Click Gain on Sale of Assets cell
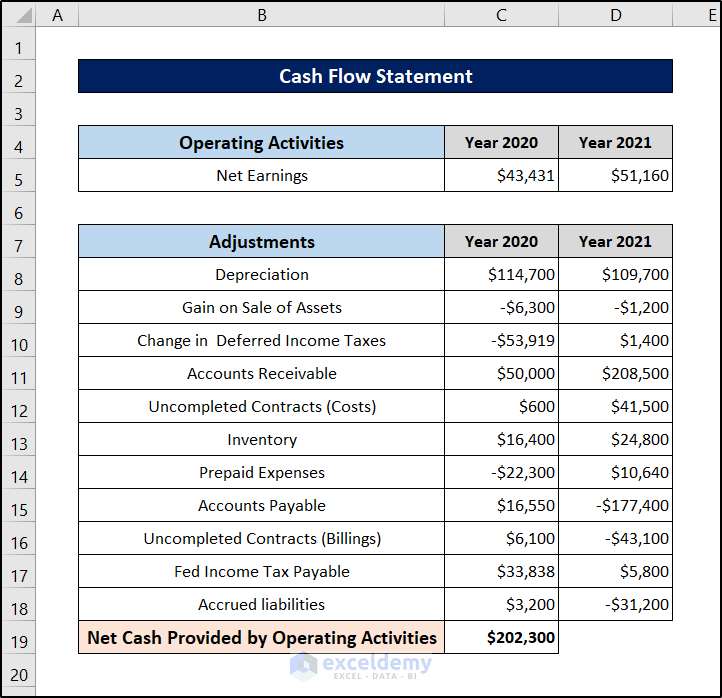722x698 pixels. pyautogui.click(x=262, y=307)
